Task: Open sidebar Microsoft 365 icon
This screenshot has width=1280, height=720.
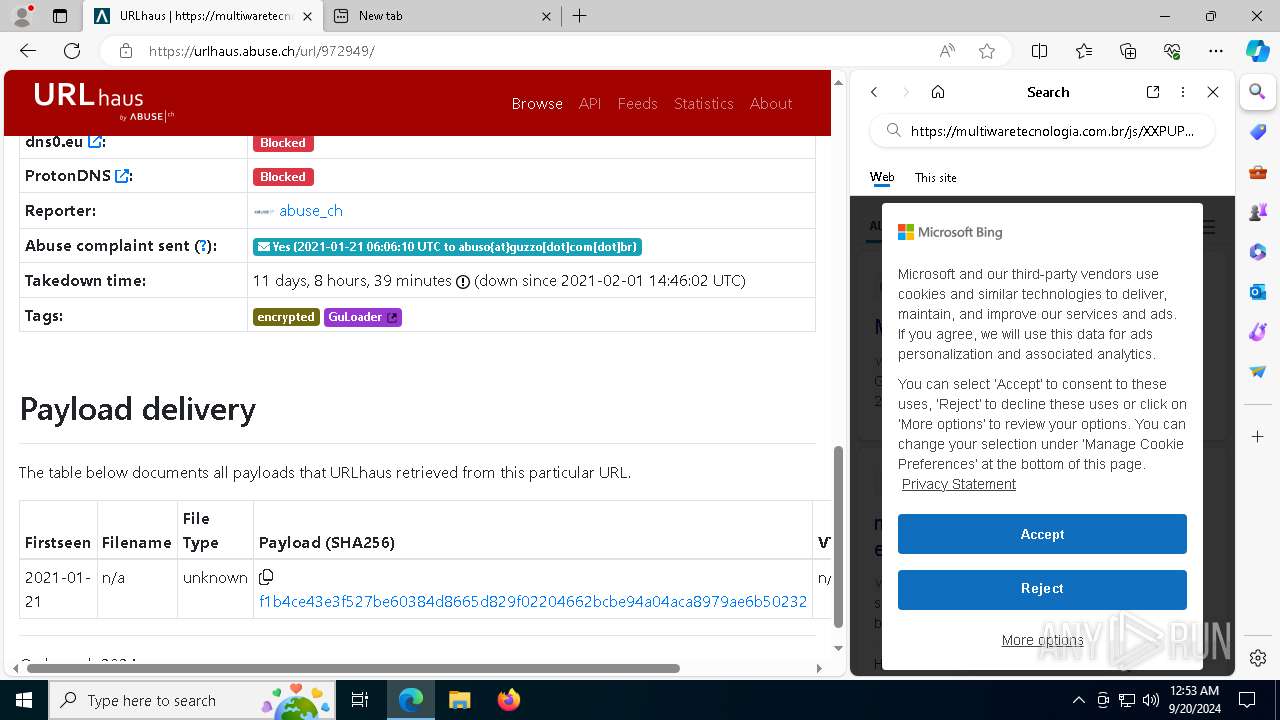Action: [1258, 252]
